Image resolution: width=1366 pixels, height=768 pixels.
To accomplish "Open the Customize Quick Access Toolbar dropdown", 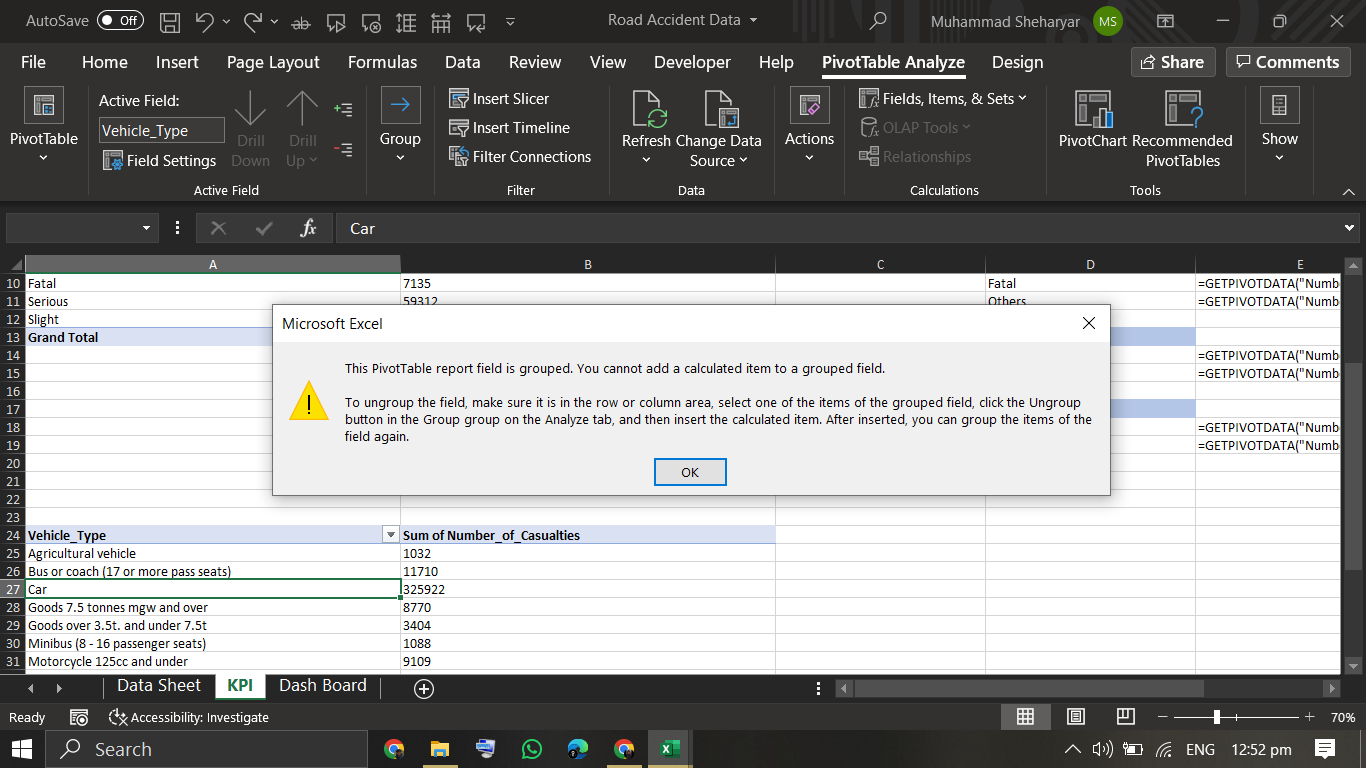I will pyautogui.click(x=511, y=20).
